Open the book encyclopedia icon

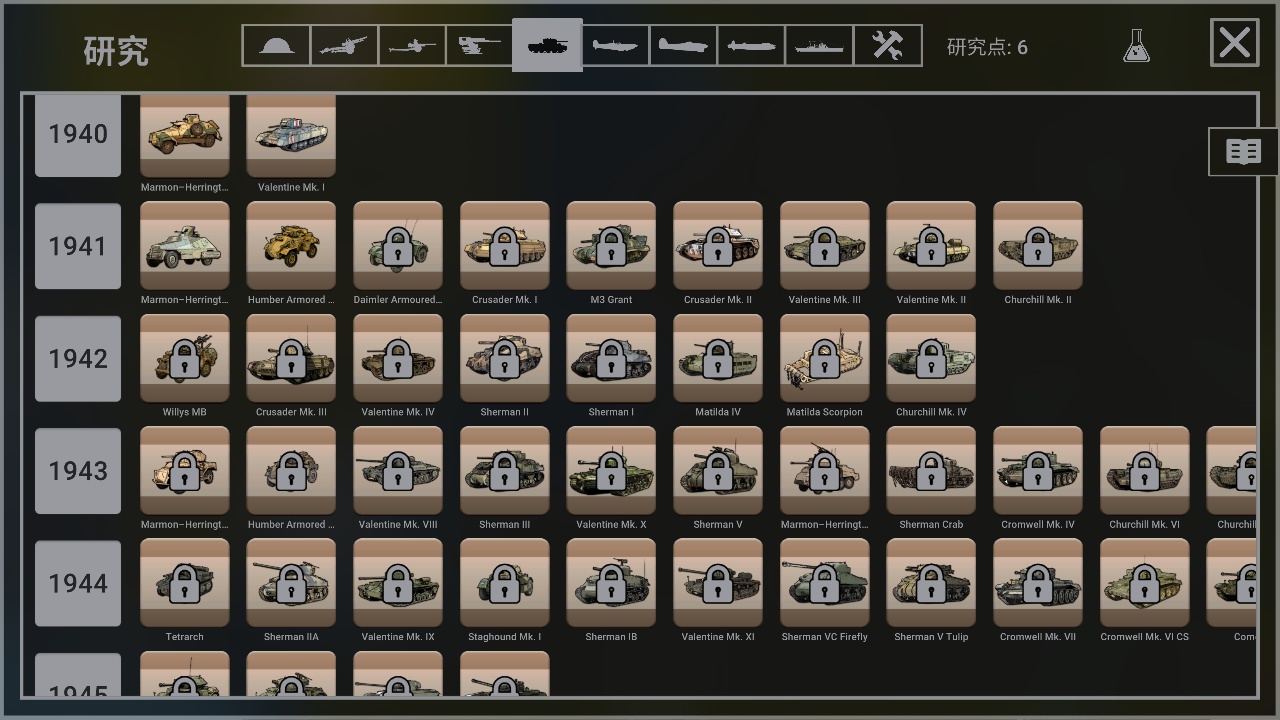pyautogui.click(x=1243, y=152)
